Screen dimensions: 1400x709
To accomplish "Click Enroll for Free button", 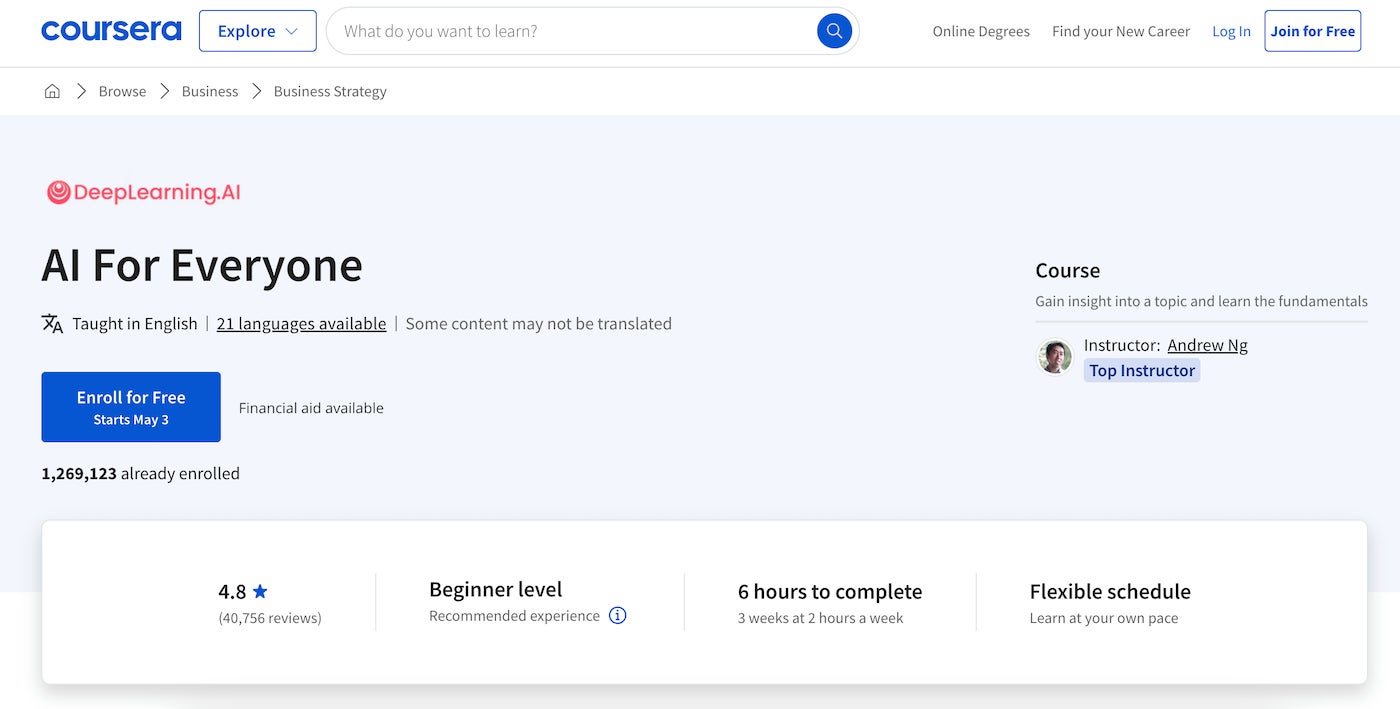I will point(131,407).
